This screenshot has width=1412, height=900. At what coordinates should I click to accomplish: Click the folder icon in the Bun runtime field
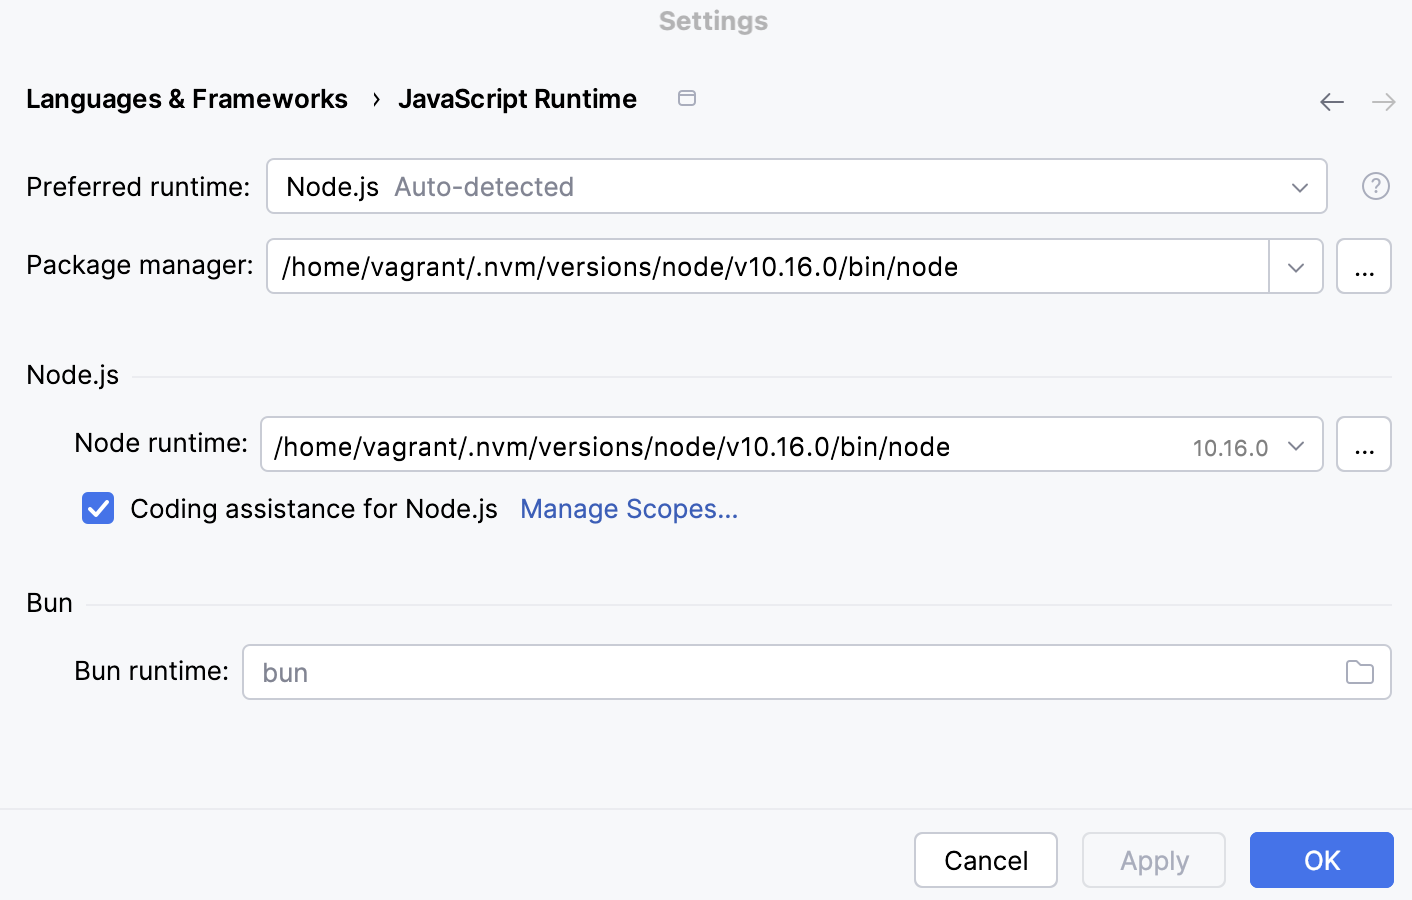click(x=1359, y=672)
